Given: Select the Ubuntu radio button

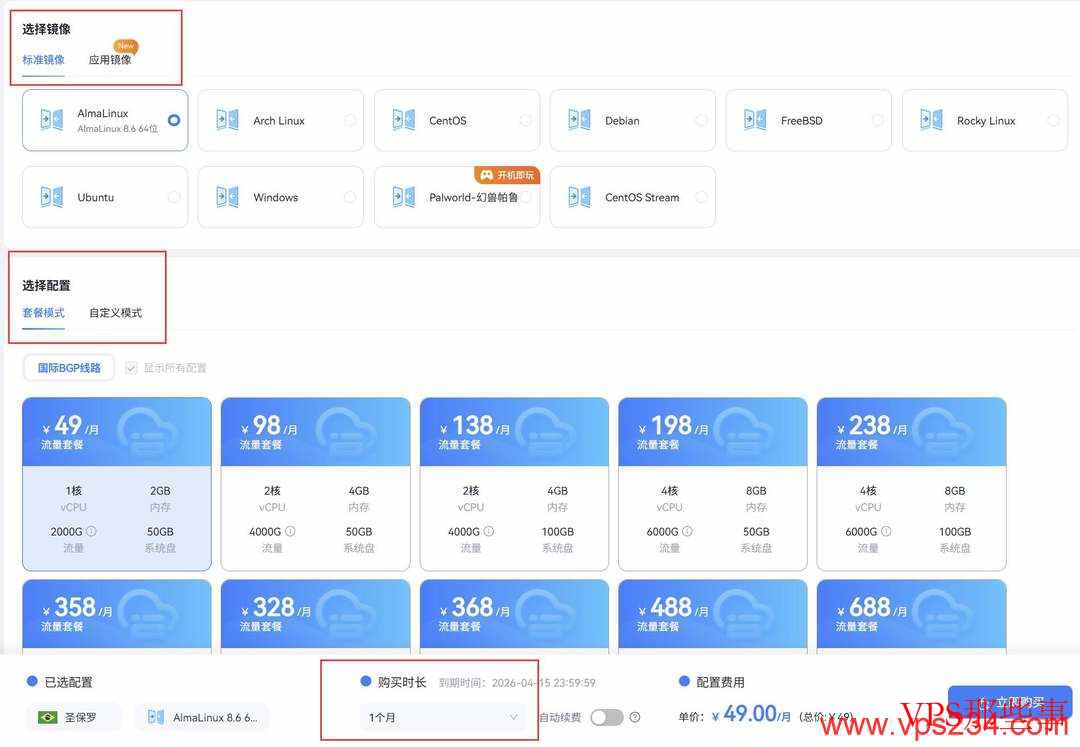Looking at the screenshot, I should tap(174, 197).
